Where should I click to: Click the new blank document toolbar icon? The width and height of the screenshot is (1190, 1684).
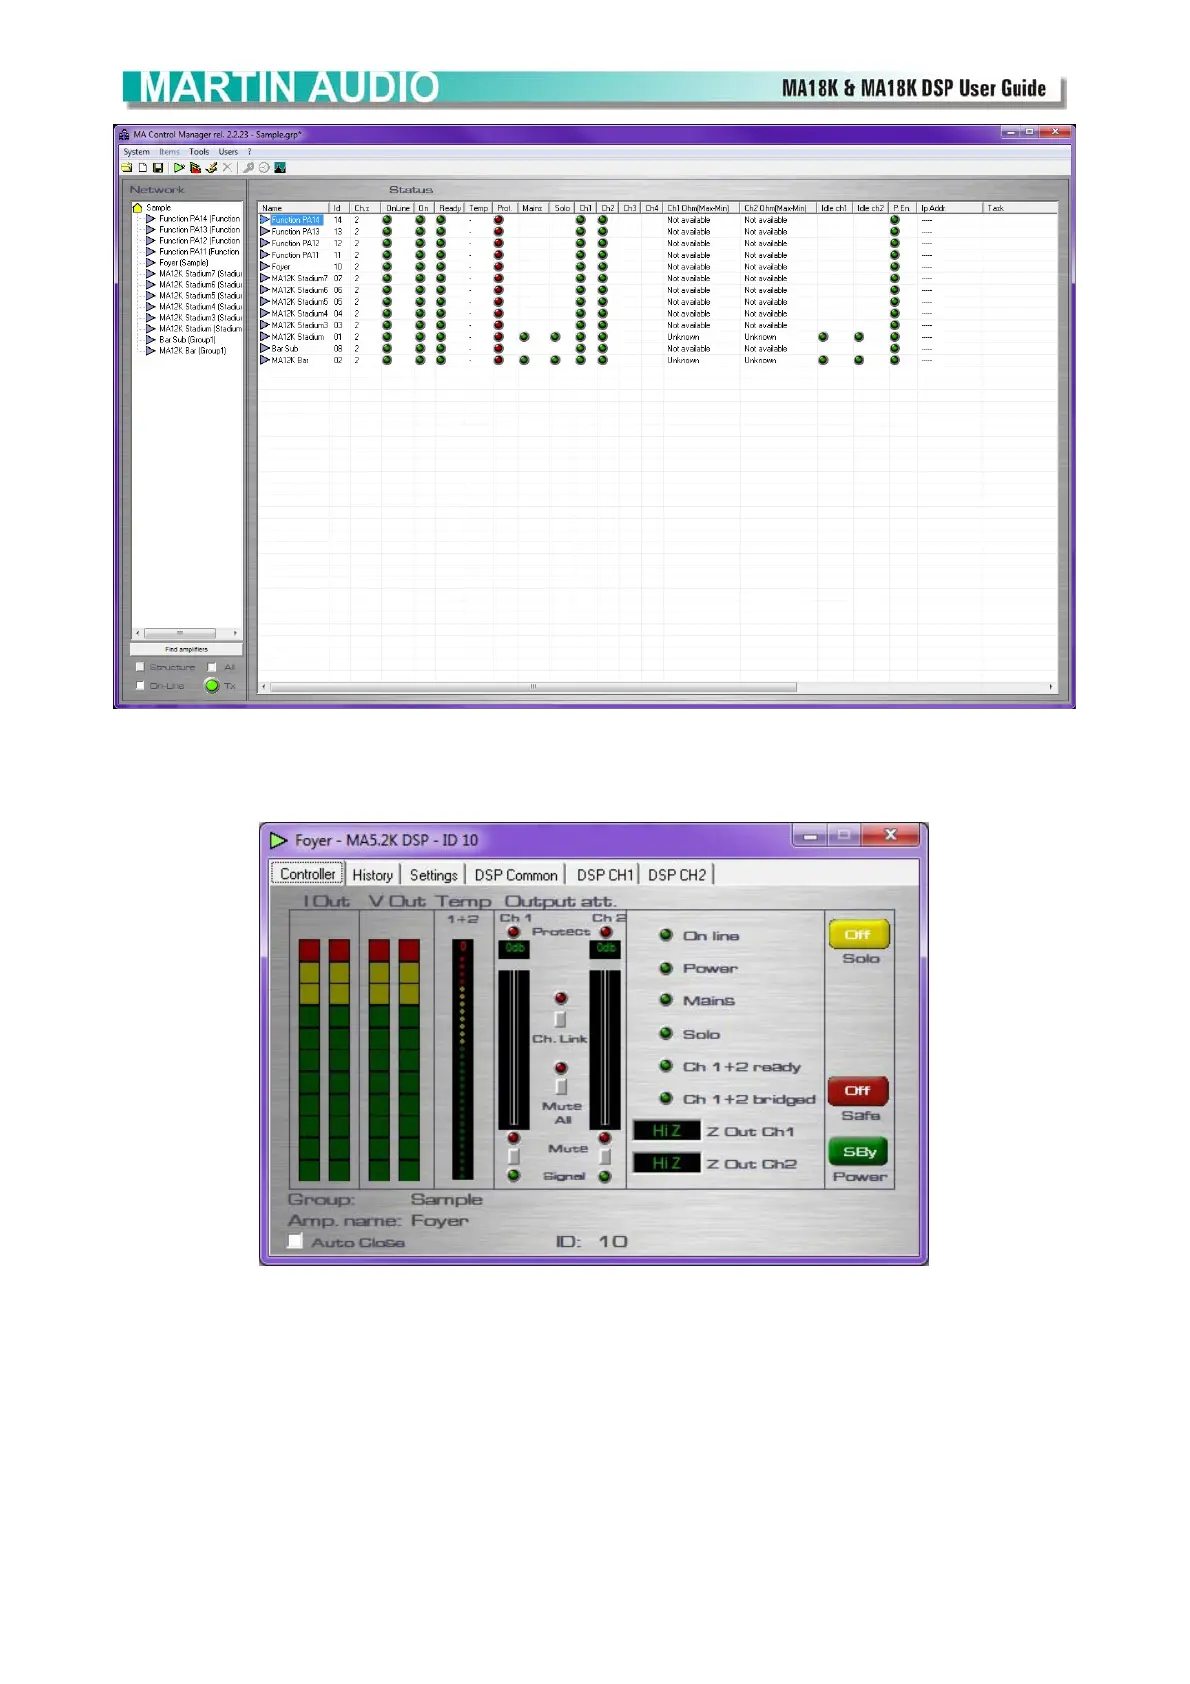click(x=143, y=168)
